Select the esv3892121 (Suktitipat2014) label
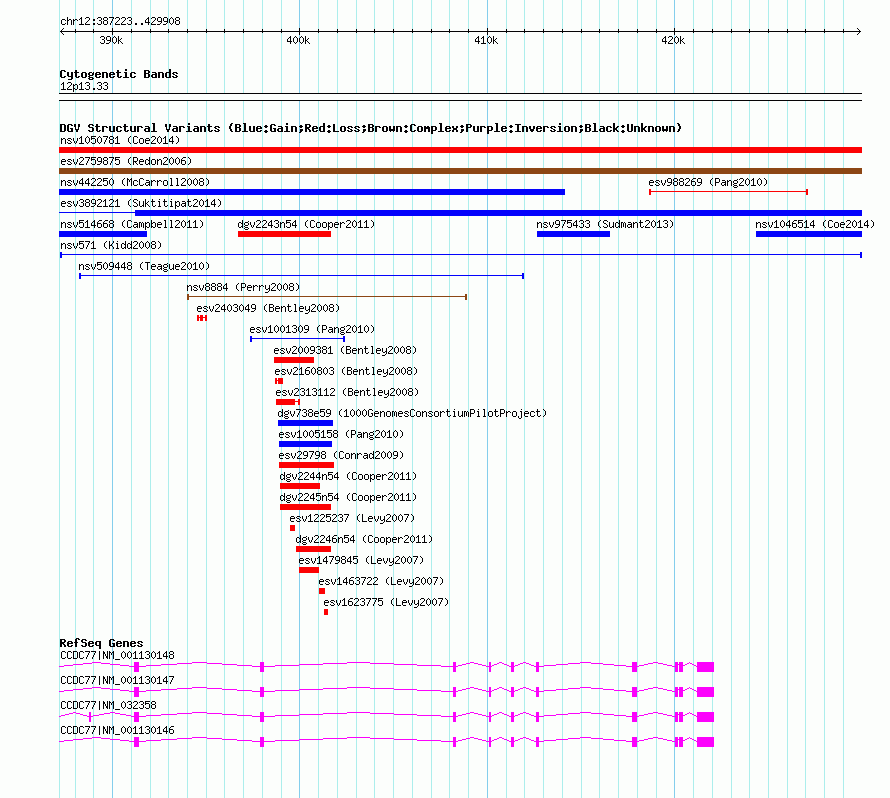The image size is (890, 798). (x=141, y=203)
